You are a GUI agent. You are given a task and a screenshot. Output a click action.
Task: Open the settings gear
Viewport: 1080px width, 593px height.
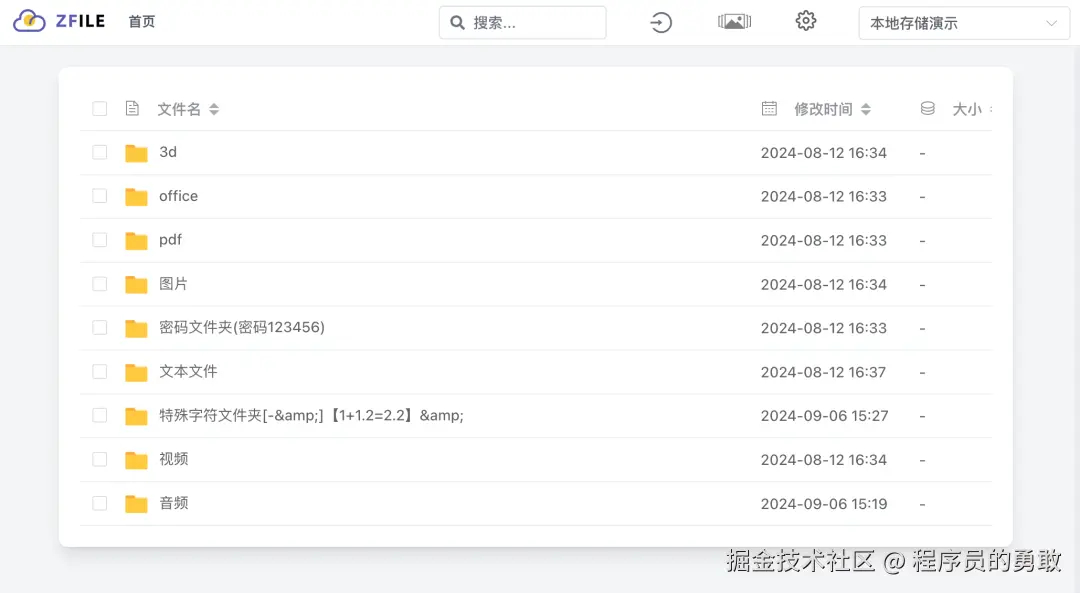pyautogui.click(x=805, y=20)
